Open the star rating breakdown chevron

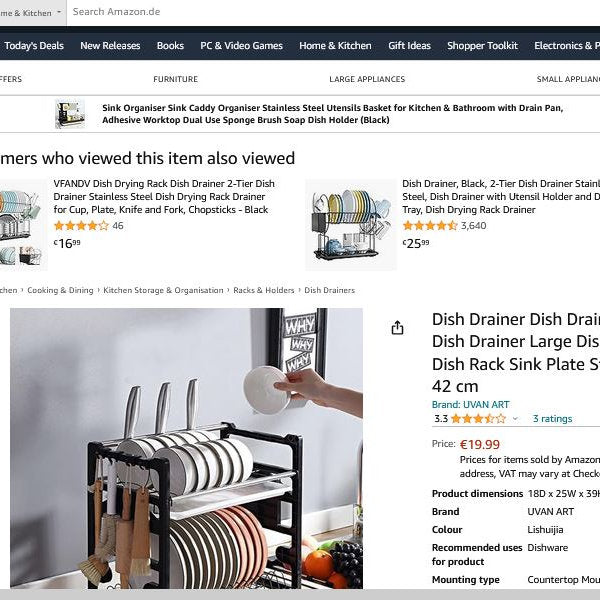tap(515, 419)
